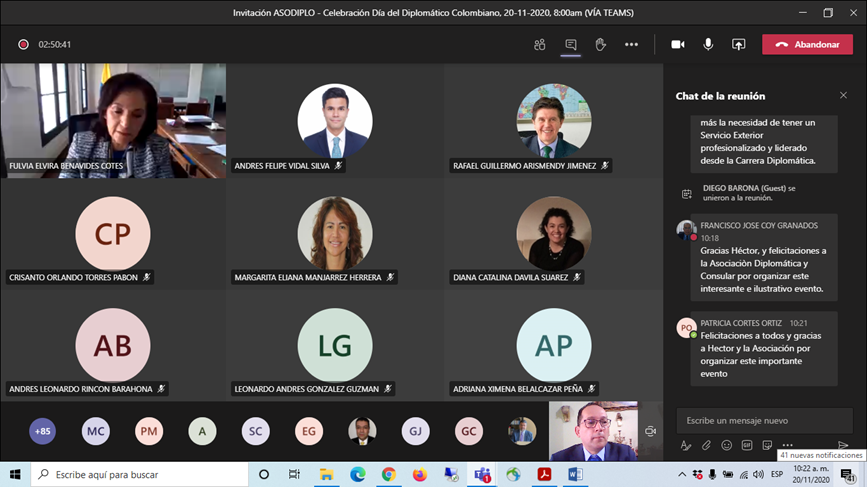
Task: Open the more actions ellipsis menu
Action: [631, 45]
